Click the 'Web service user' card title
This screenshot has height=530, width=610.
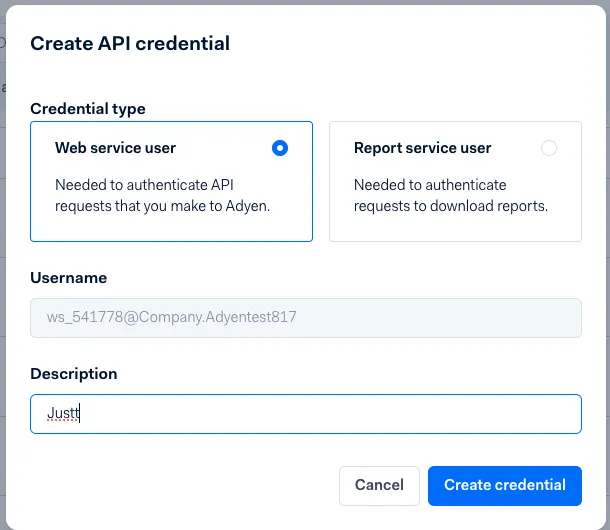coord(116,148)
